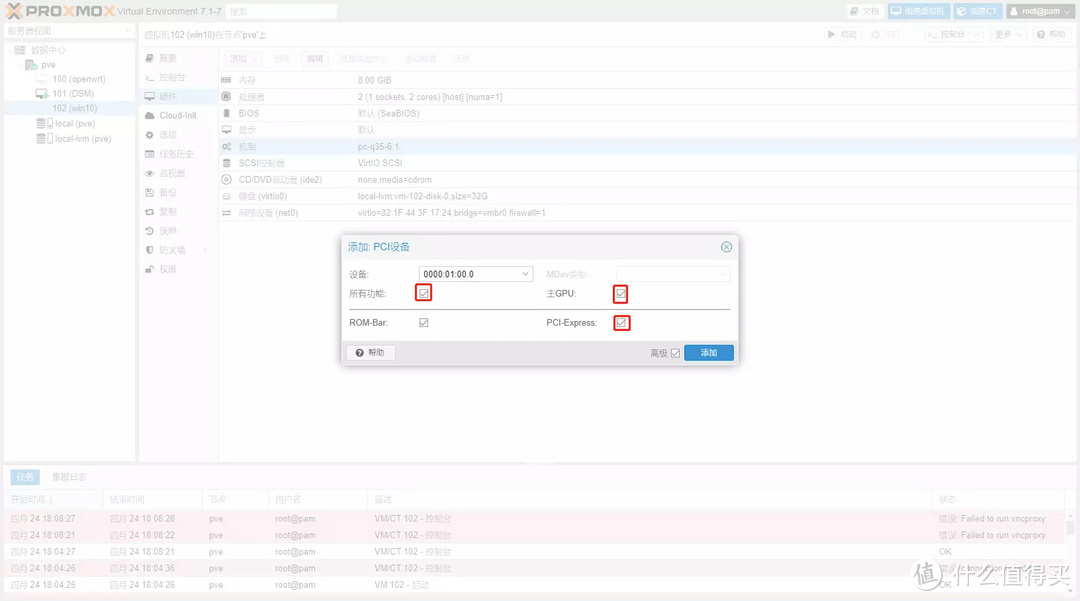Collapse the 数据中心 tree node

[x=10, y=50]
